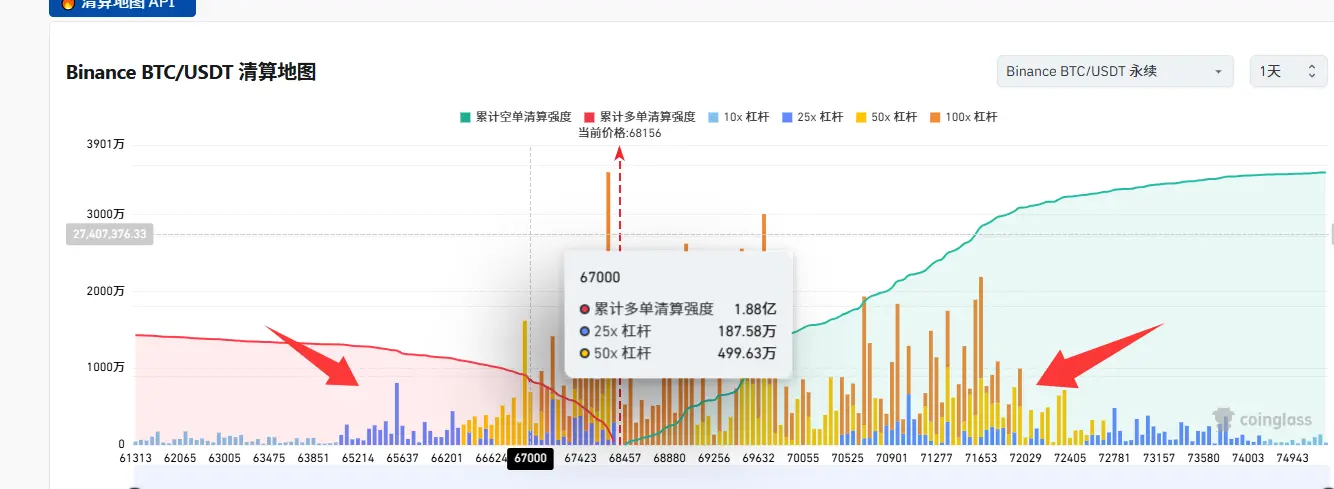This screenshot has height=489, width=1334.
Task: Click the 3000万 y-axis label
Action: (x=105, y=214)
